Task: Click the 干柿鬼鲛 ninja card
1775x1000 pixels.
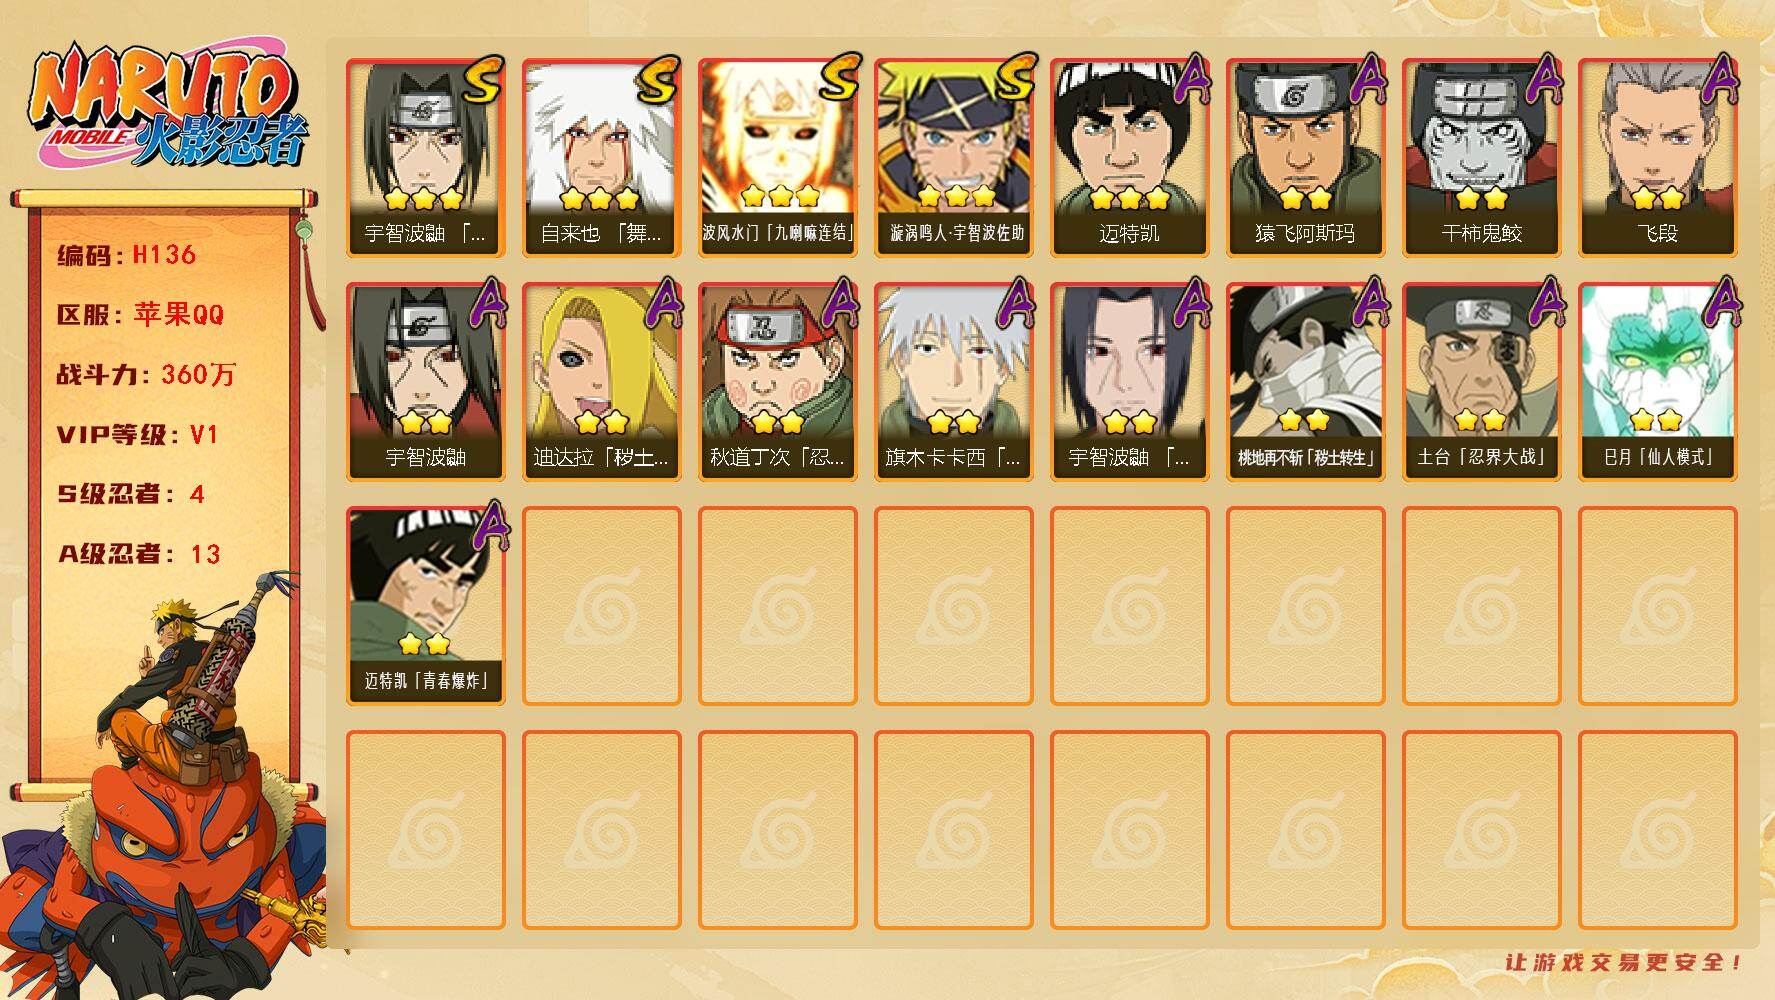Action: [1481, 158]
